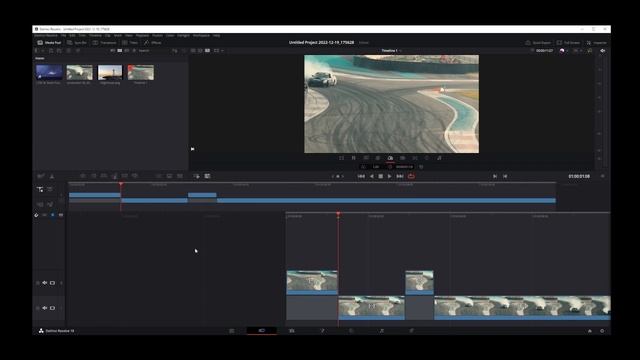This screenshot has height=360, width=640.
Task: Click the Place on Top icon
Action: coord(124,176)
